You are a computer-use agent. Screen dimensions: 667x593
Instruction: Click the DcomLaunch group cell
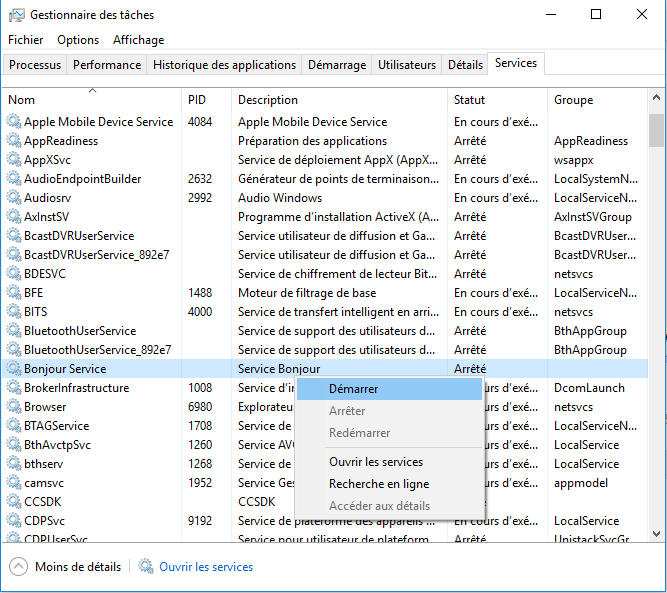click(589, 388)
